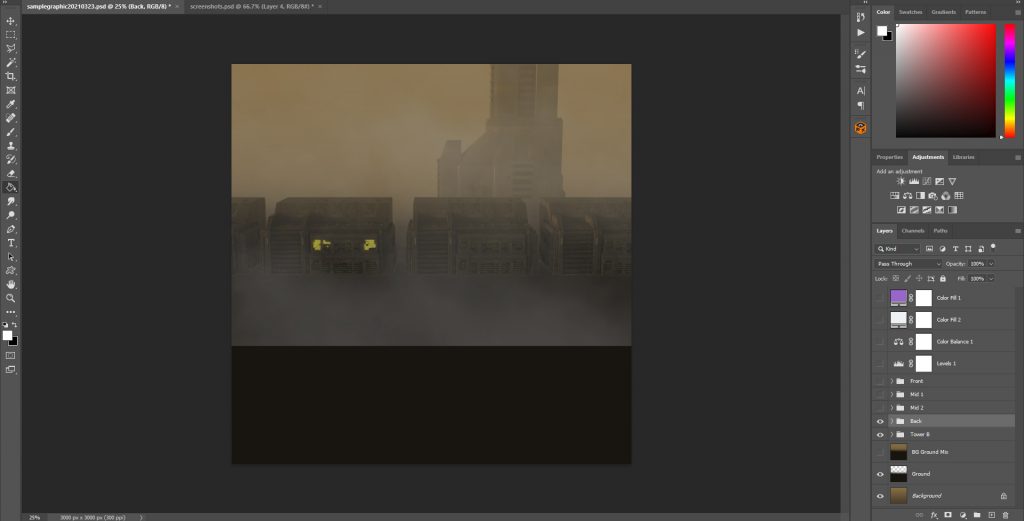Image resolution: width=1024 pixels, height=521 pixels.
Task: Add a Vibrance adjustment
Action: point(952,182)
